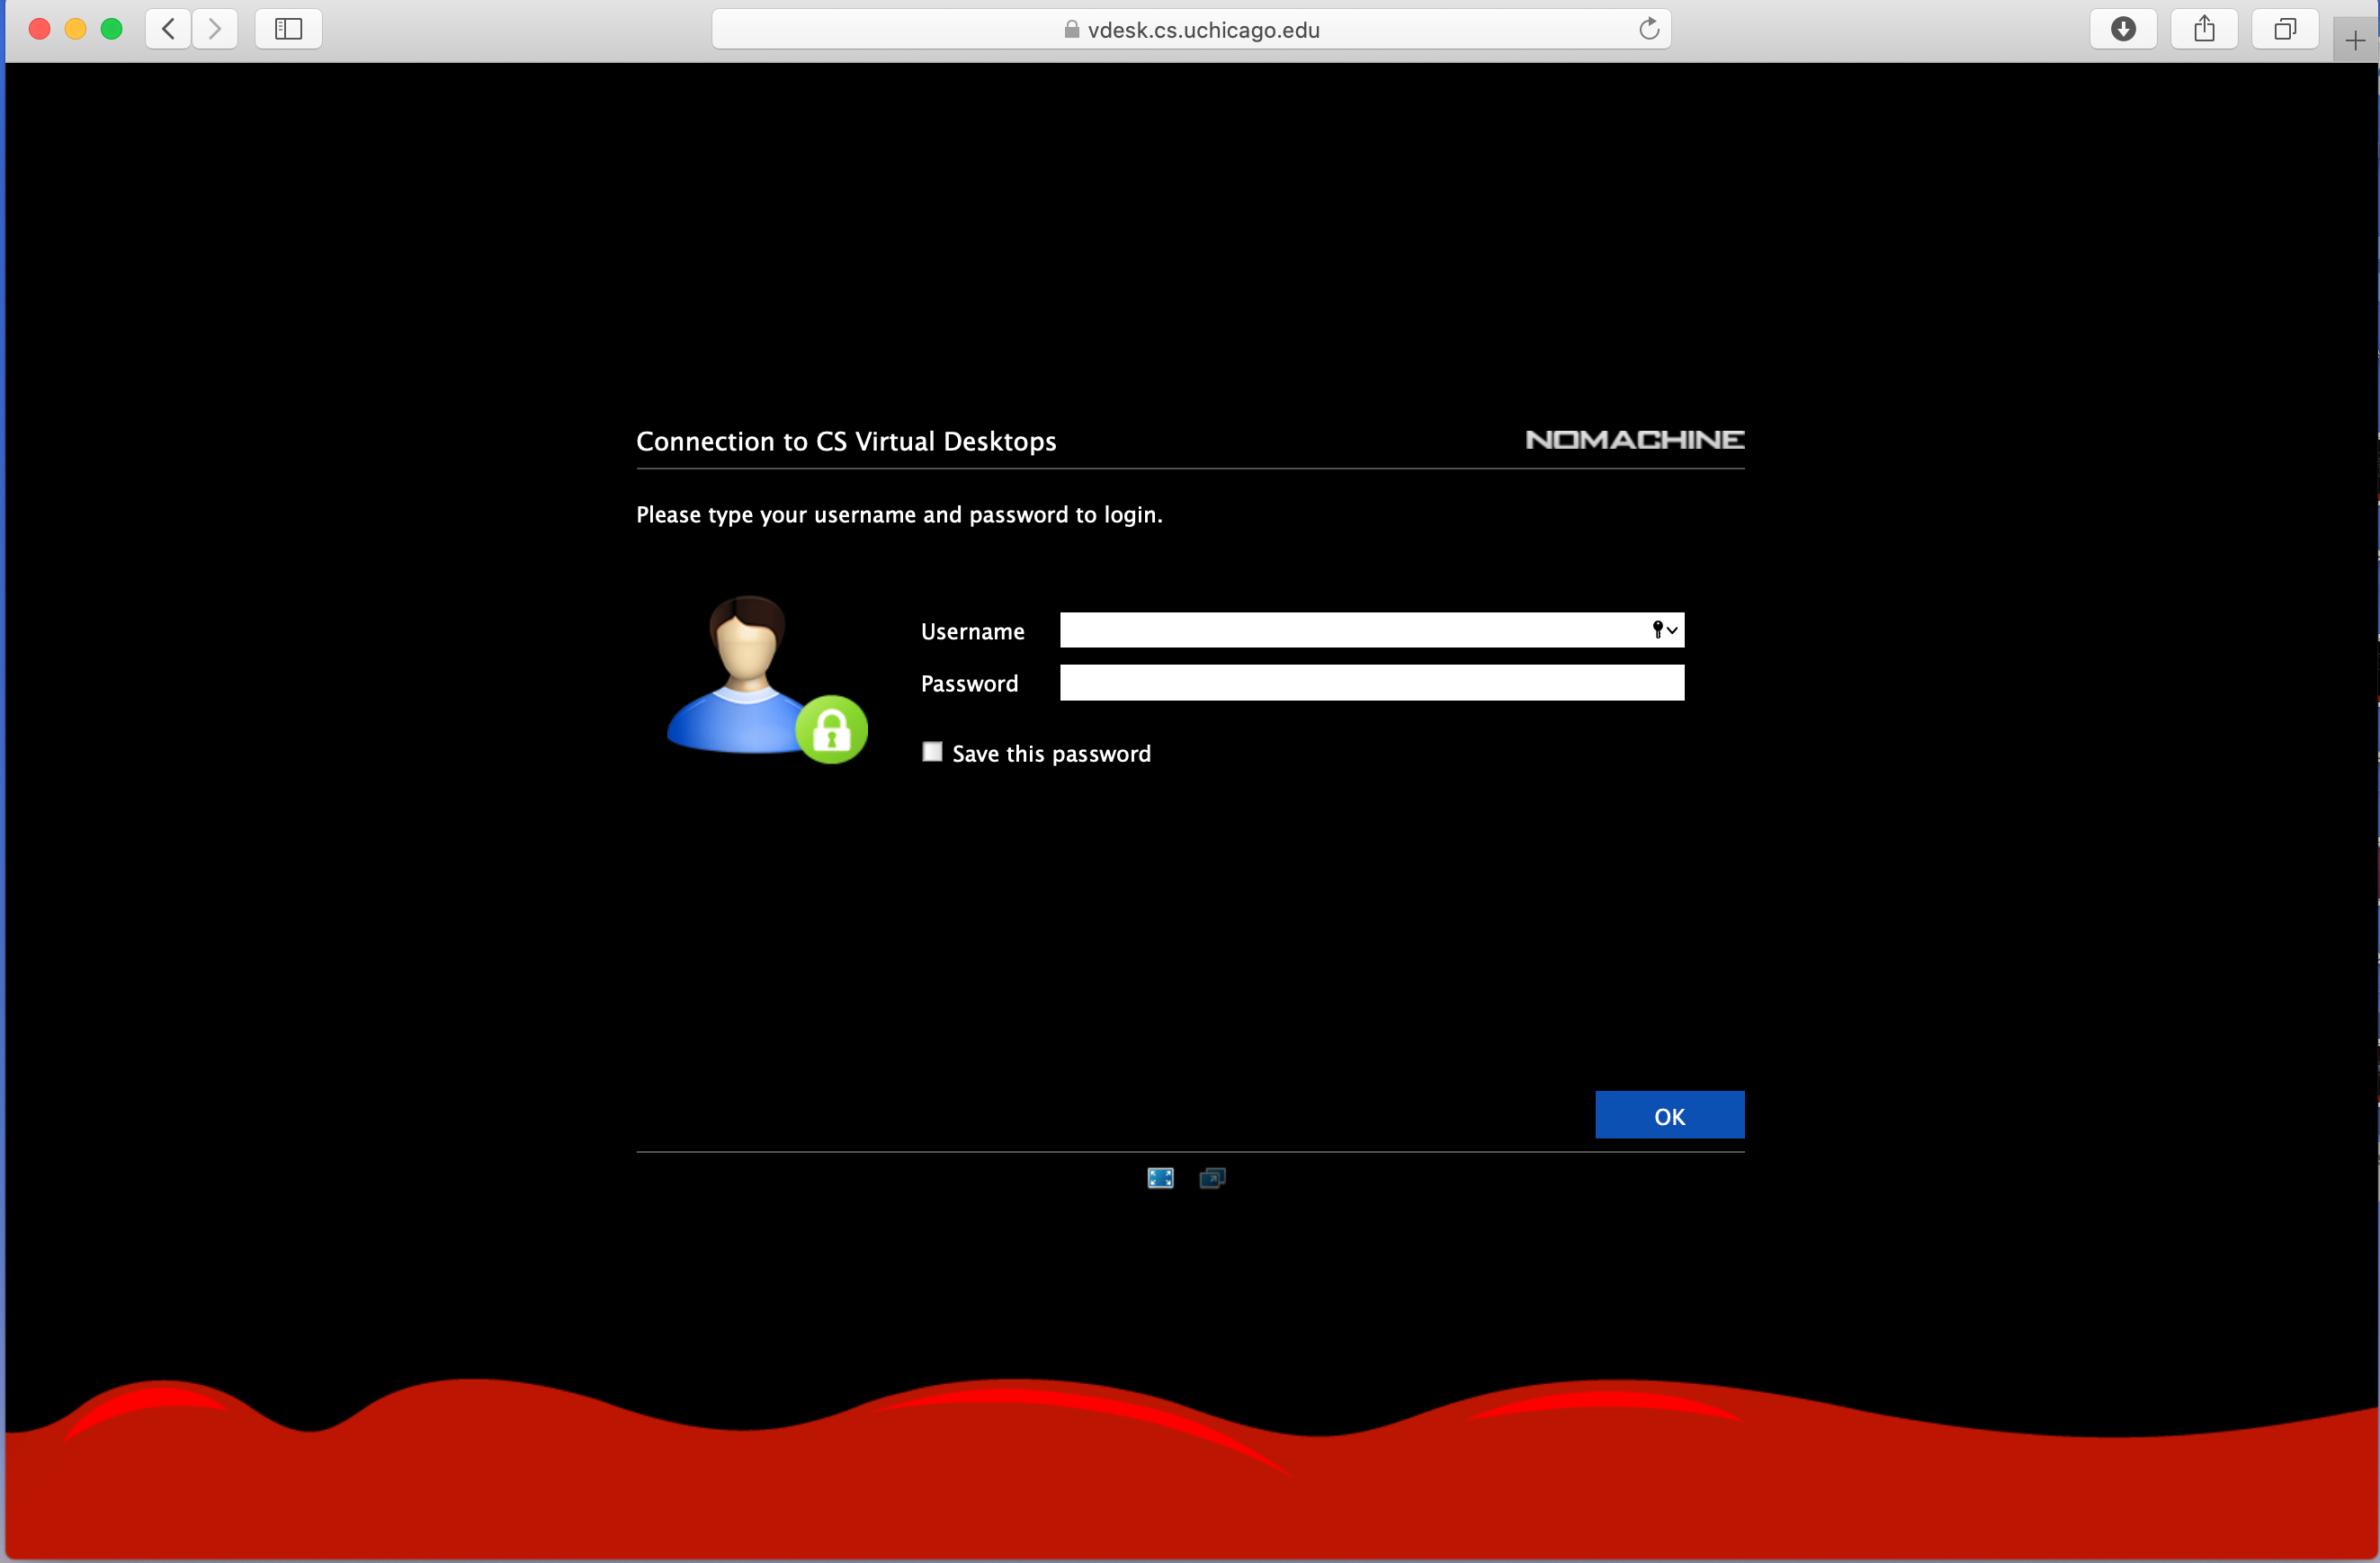Click the NoMachine fullscreen icon
Screen dimensions: 2380x1563
[x=1160, y=1178]
